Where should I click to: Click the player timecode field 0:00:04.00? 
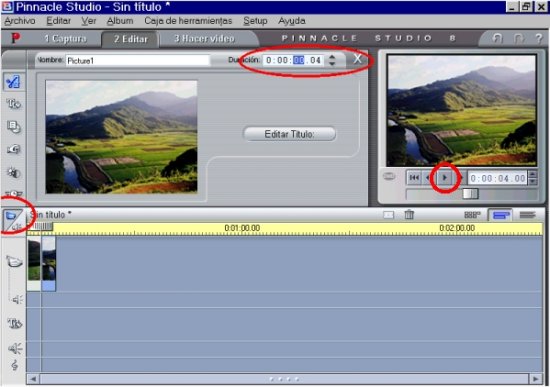pos(498,178)
